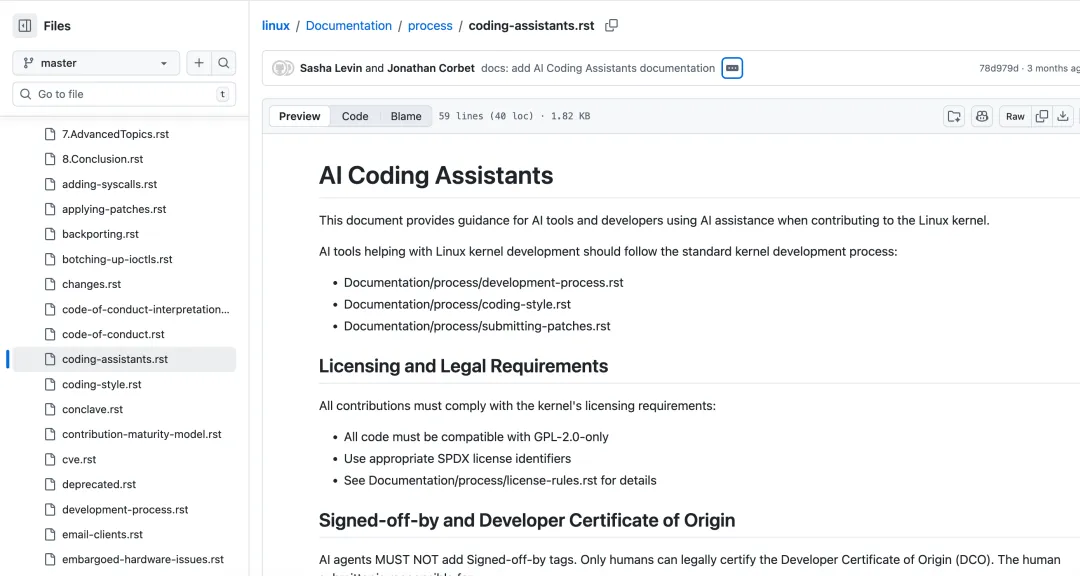The image size is (1080, 576).
Task: Go to Documentation breadcrumb link
Action: coord(349,25)
